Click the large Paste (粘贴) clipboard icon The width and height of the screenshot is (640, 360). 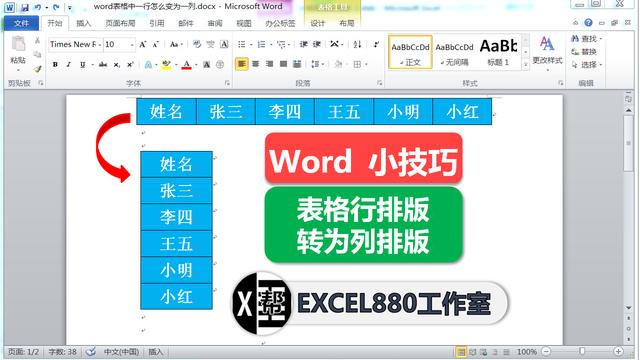point(18,44)
